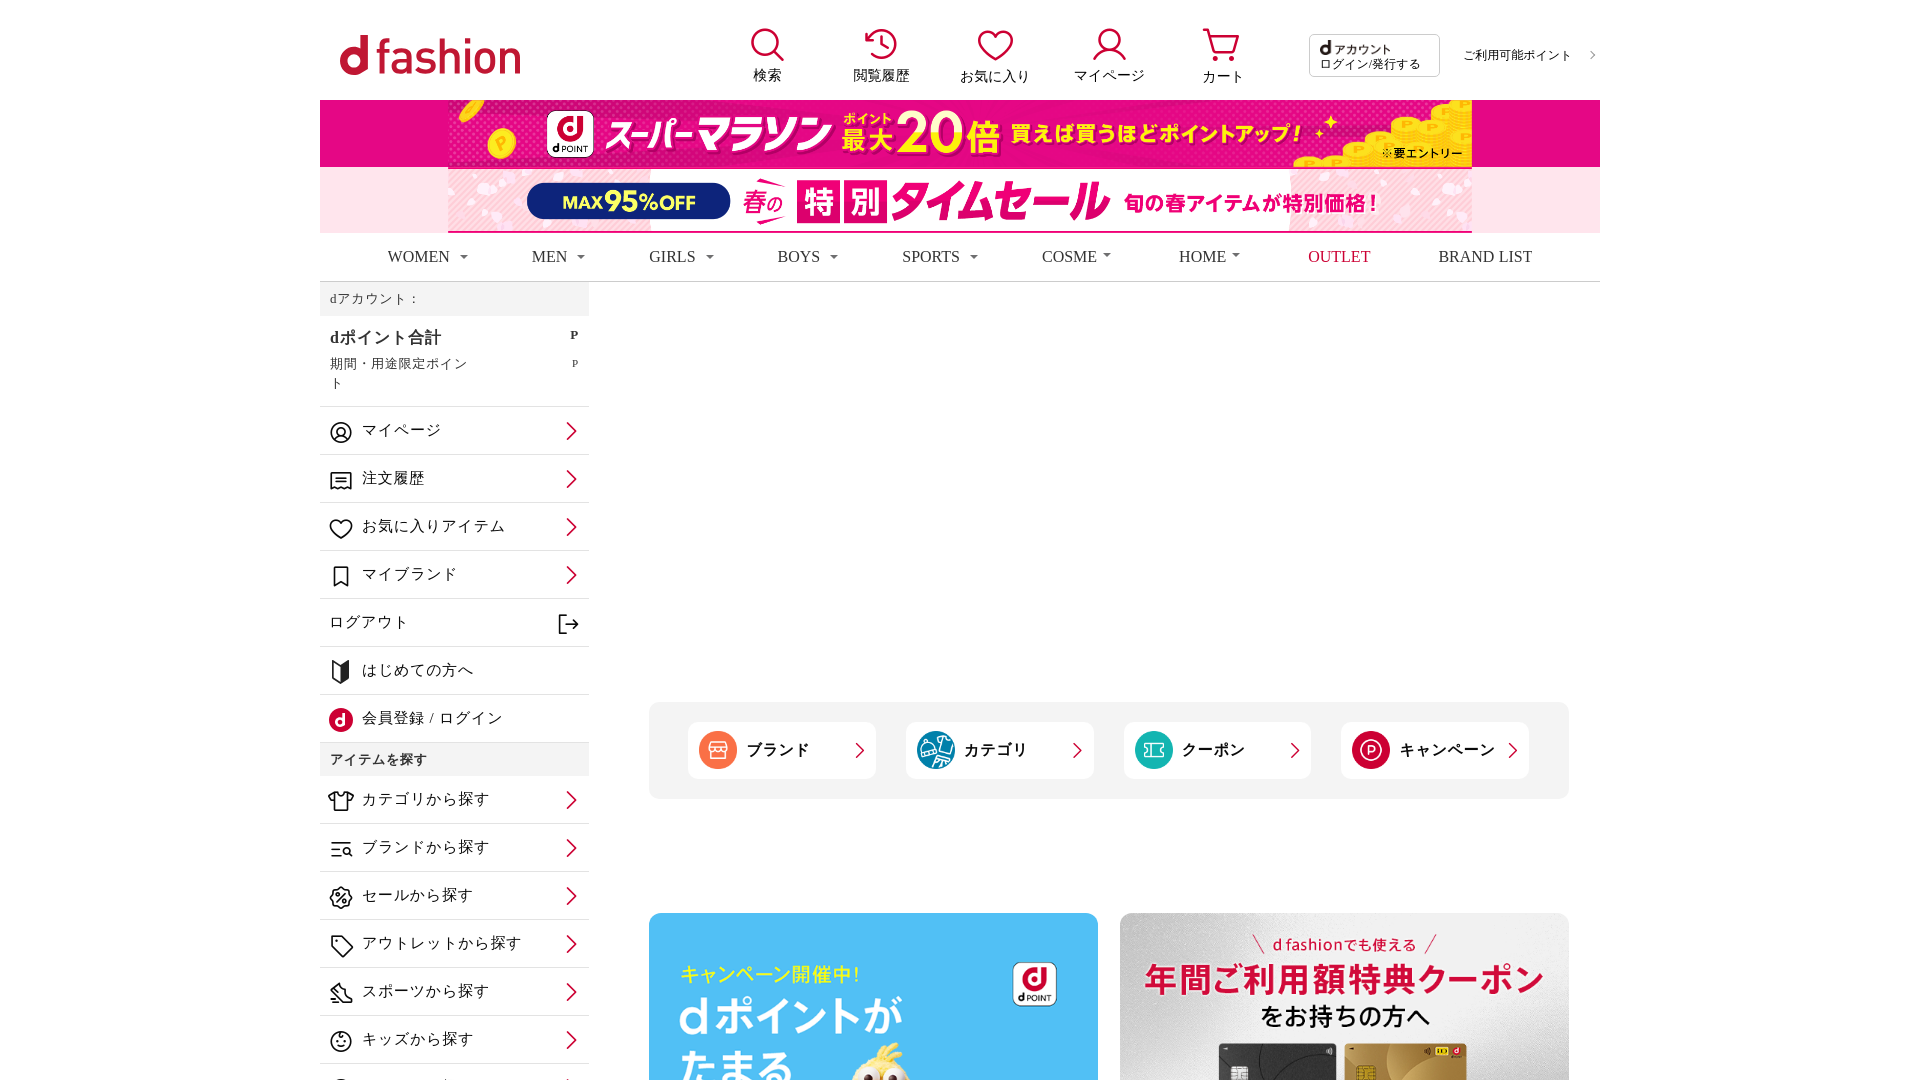Open the ブランド shortcut button
The width and height of the screenshot is (1920, 1080).
(x=782, y=750)
